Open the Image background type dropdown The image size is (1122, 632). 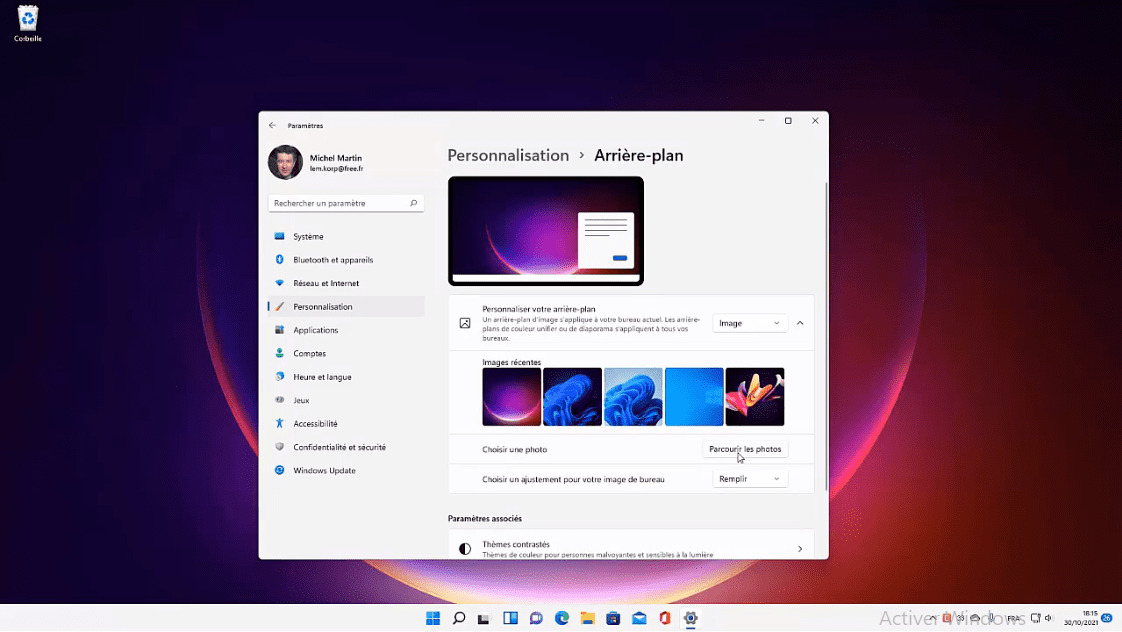pyautogui.click(x=749, y=323)
